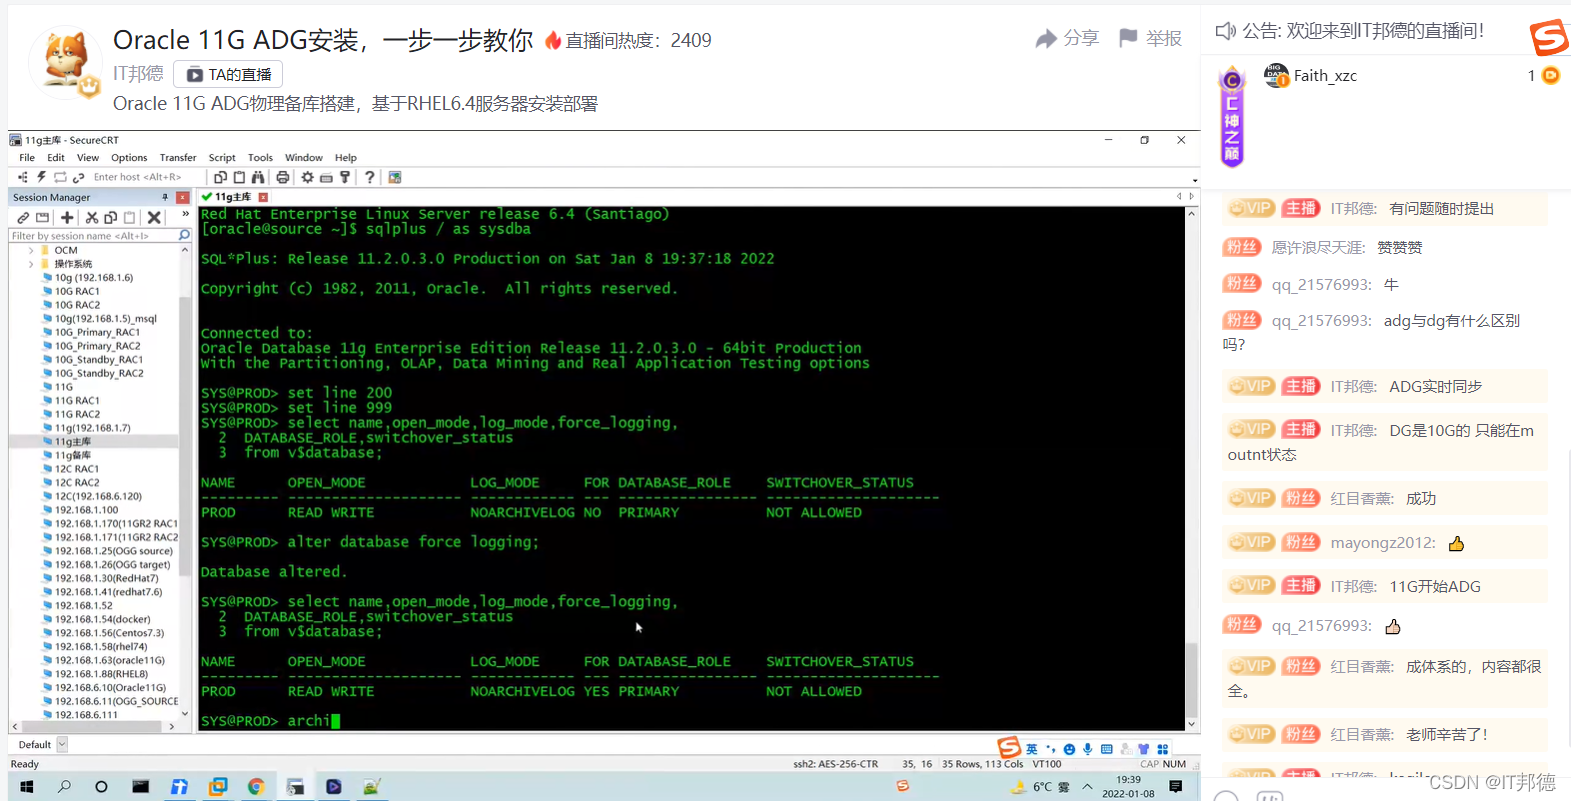Close the 11g主库 terminal tab
The image size is (1571, 801).
coord(263,197)
